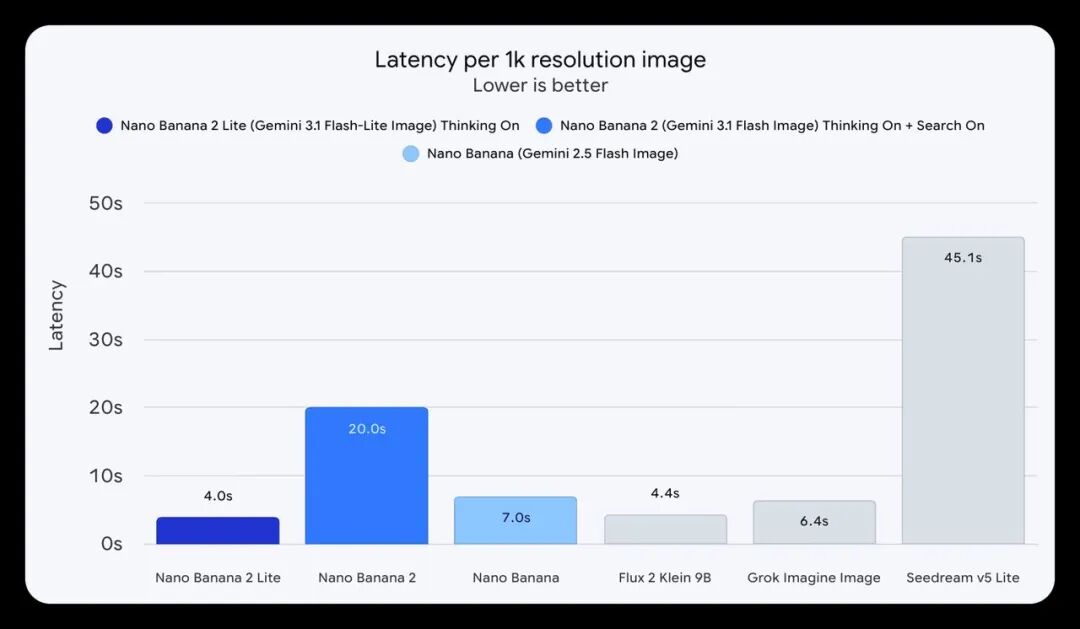Click the dark blue Nano Banana 2 Lite legend dot
Viewport: 1080px width, 629px height.
[x=104, y=125]
